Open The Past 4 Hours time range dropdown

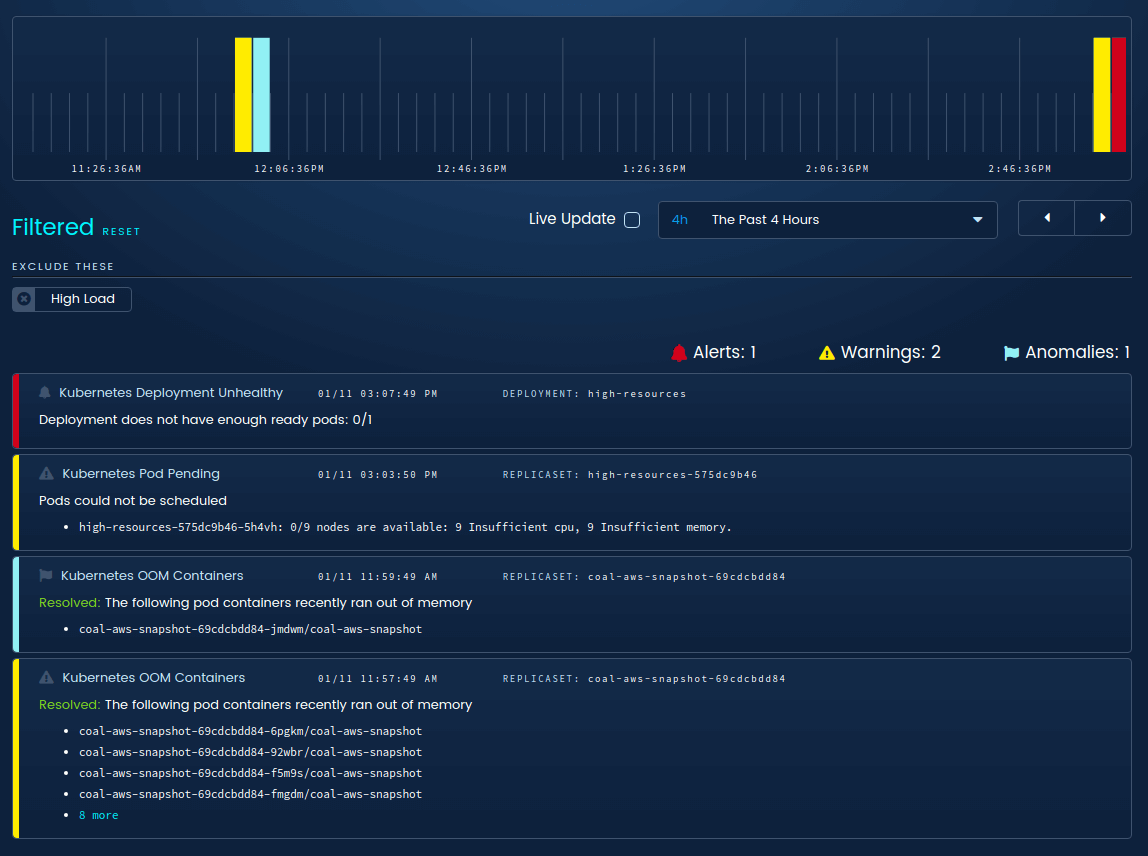(x=827, y=219)
